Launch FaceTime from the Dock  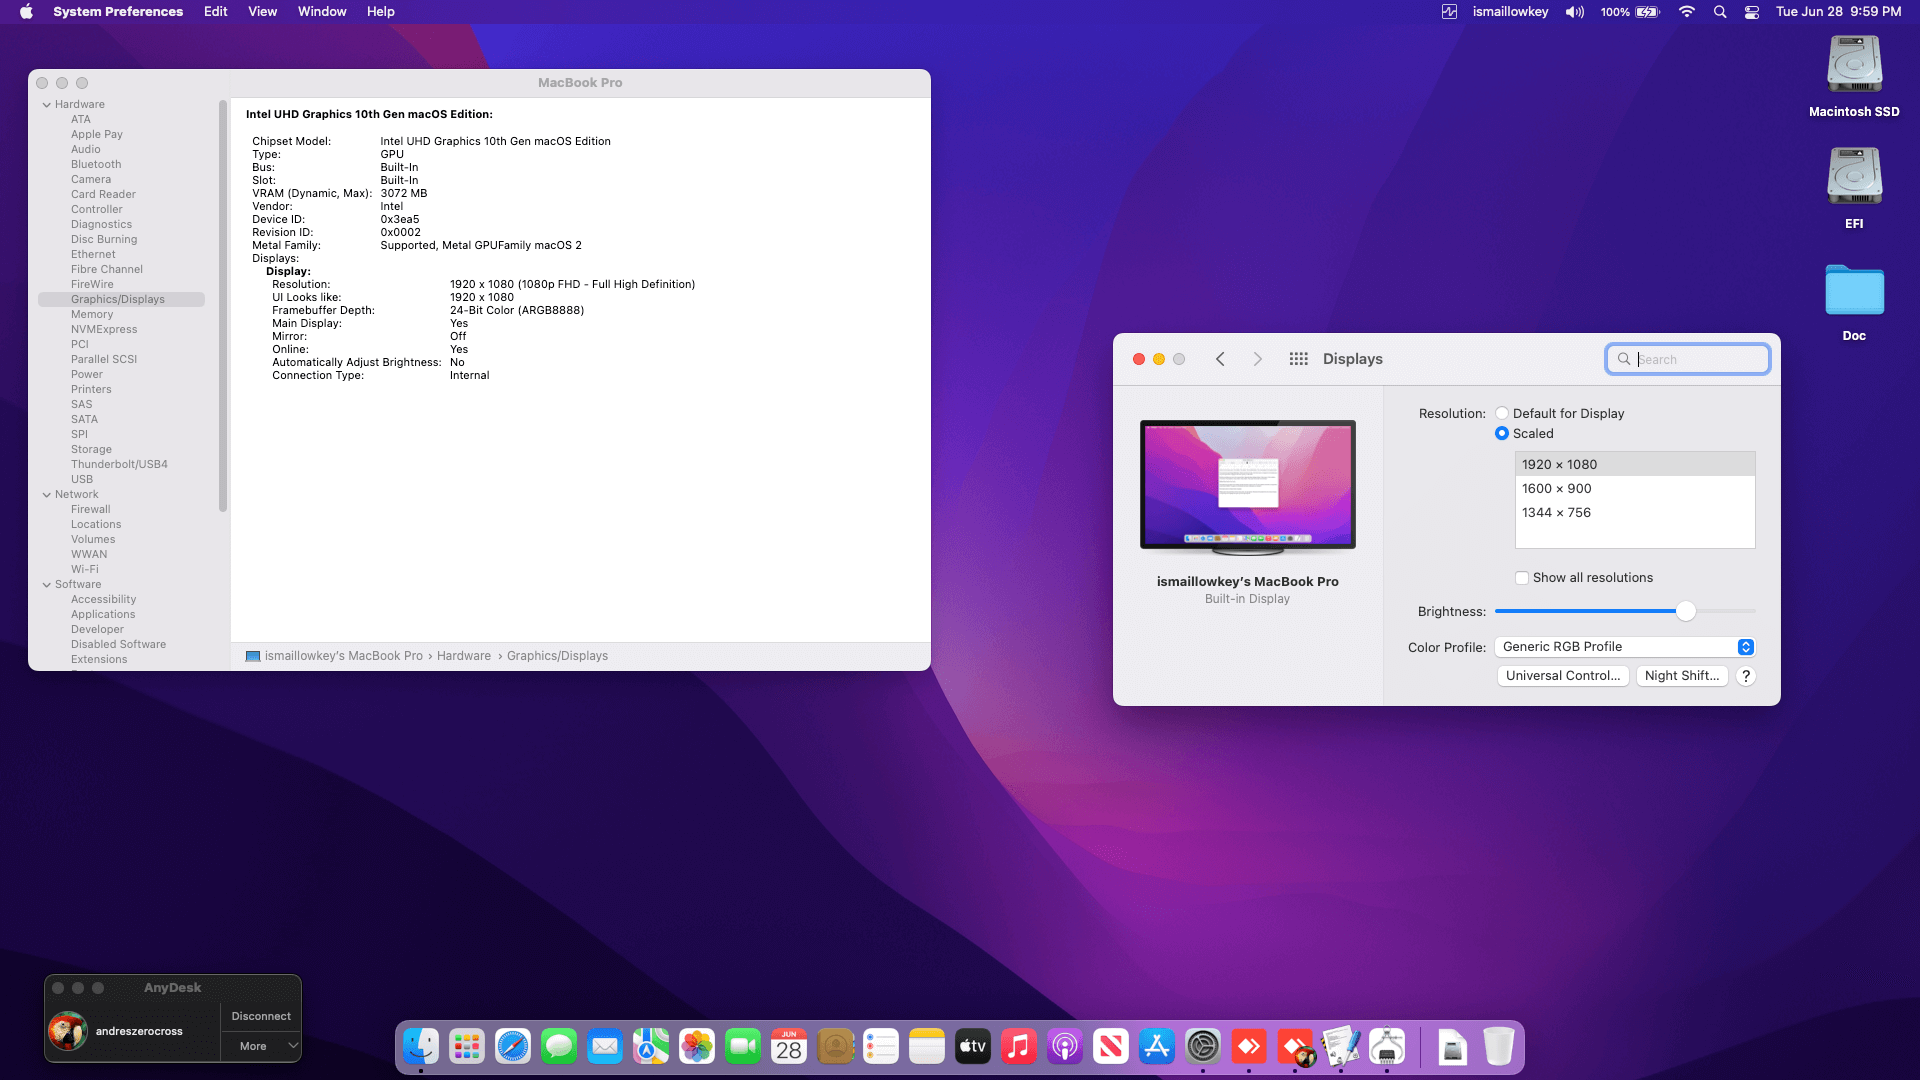pos(743,1047)
